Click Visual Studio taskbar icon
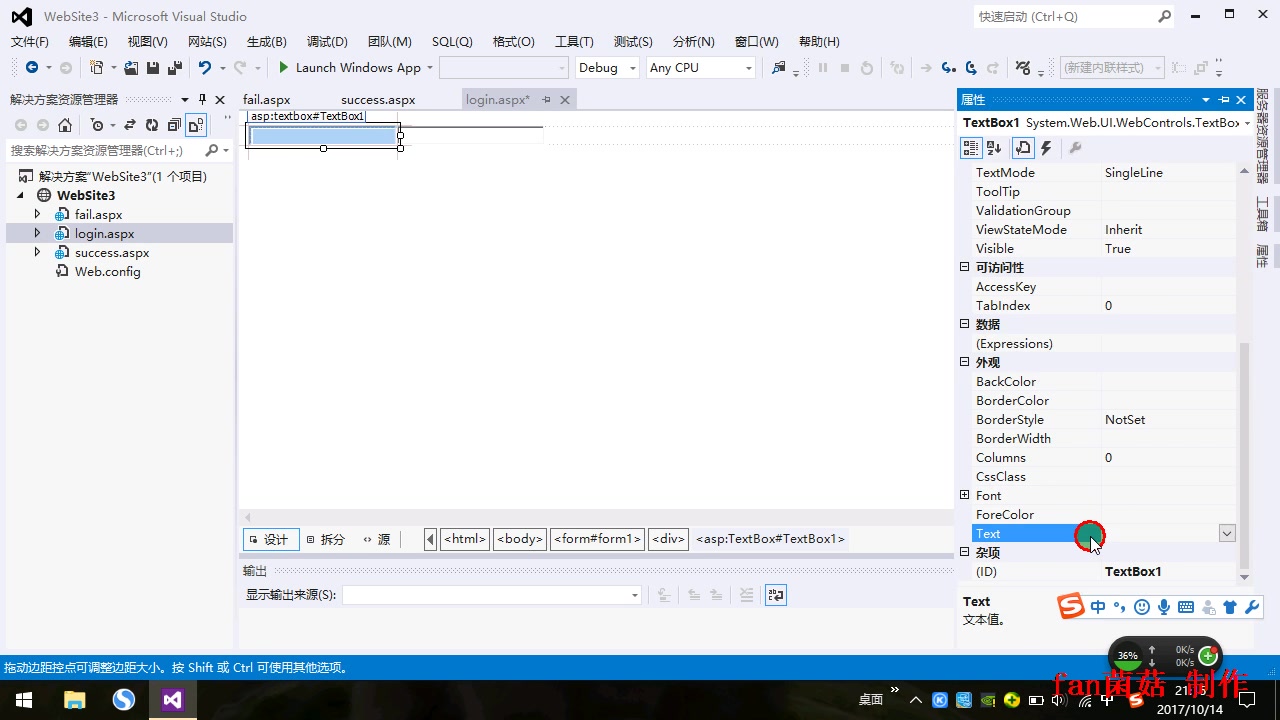1280x720 pixels. (172, 700)
